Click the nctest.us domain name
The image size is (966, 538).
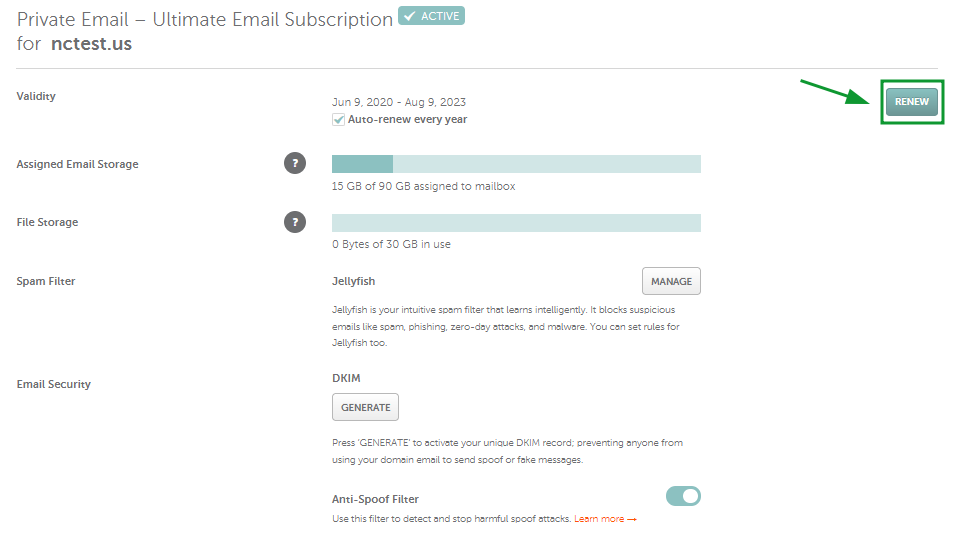click(91, 44)
